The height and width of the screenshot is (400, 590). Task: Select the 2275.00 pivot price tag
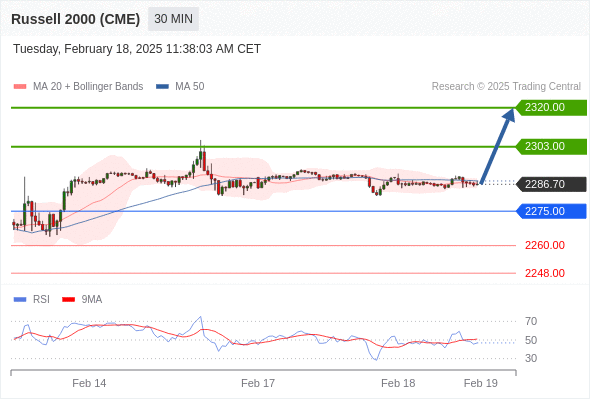(551, 211)
